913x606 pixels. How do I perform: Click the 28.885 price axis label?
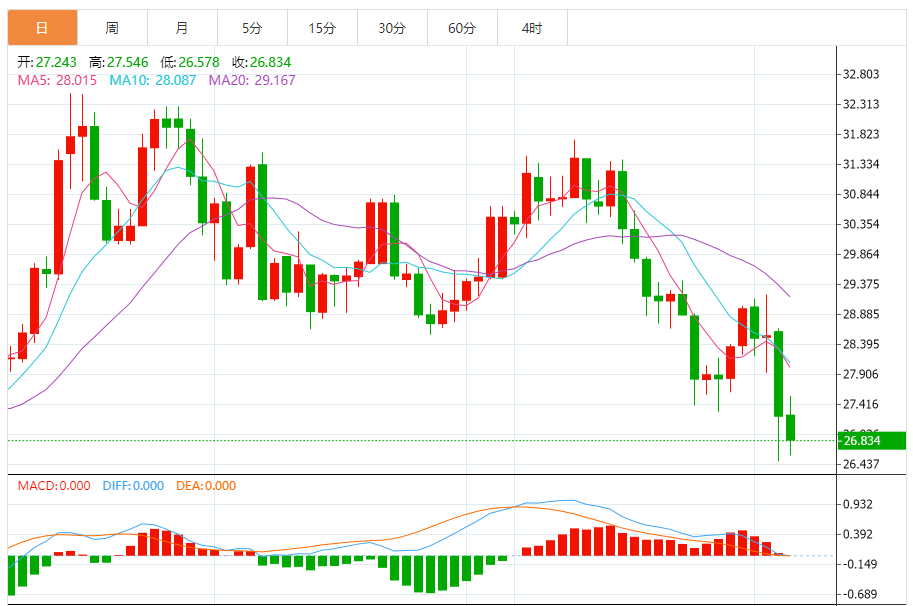pyautogui.click(x=861, y=314)
